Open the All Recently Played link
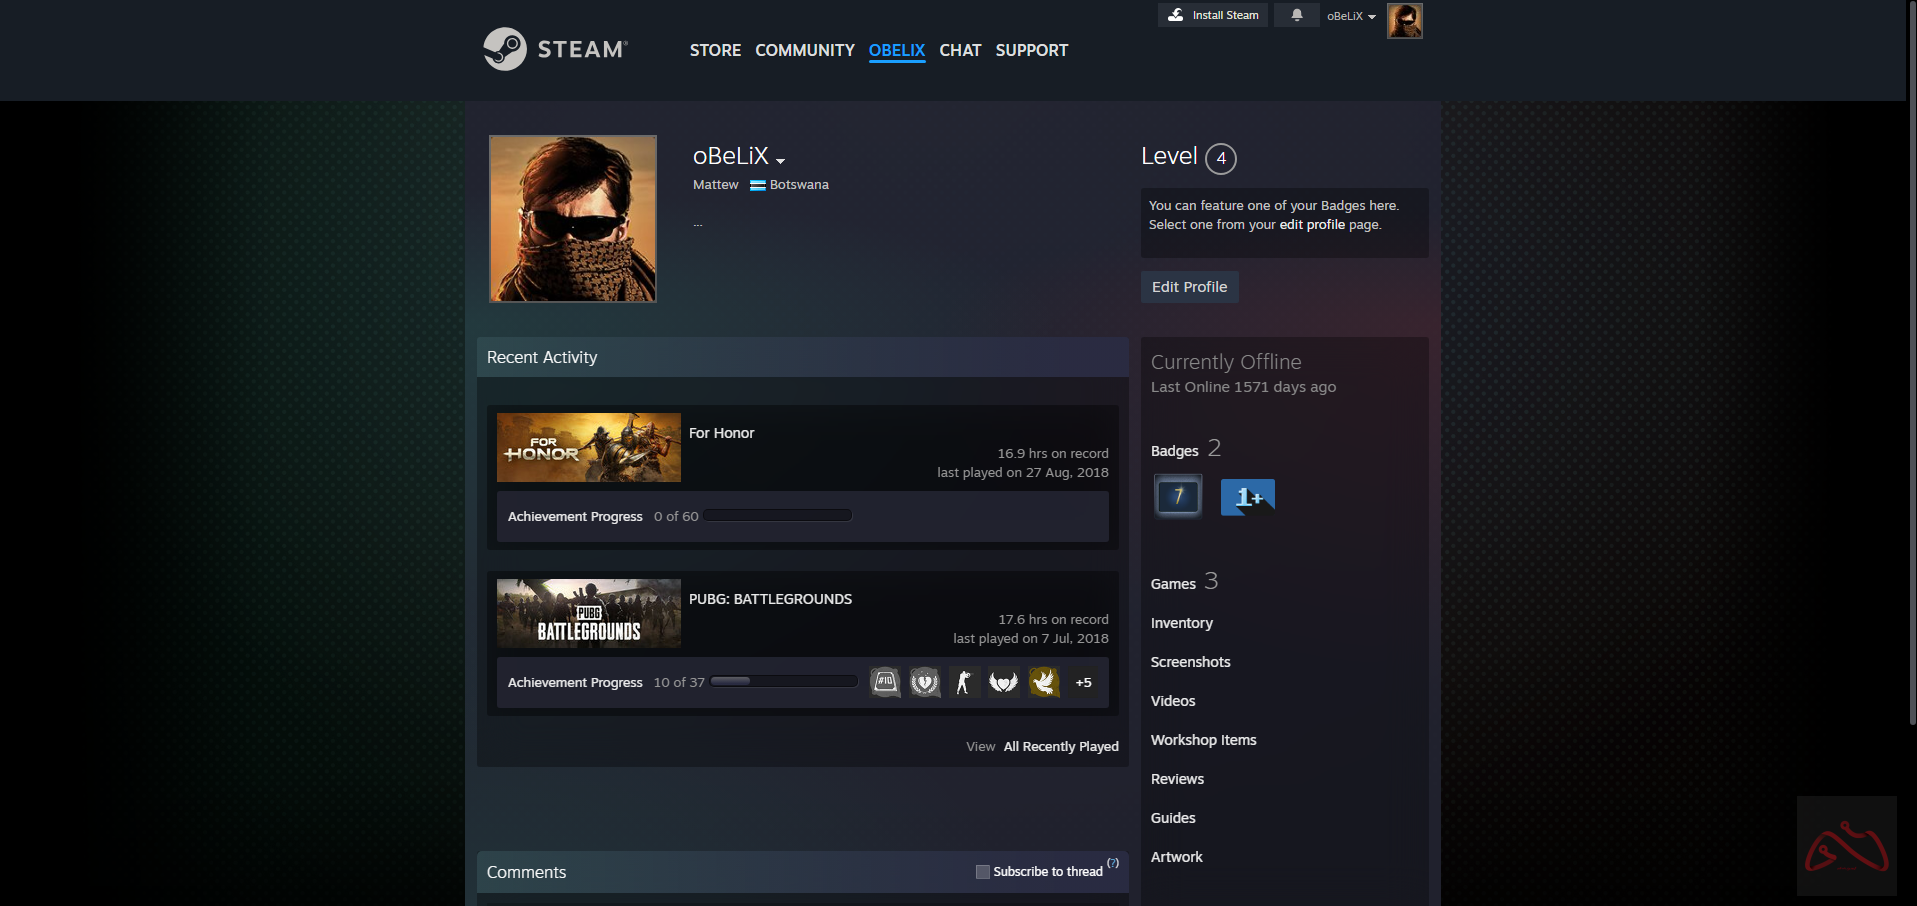Screen dimensions: 1917x906 click(x=1060, y=747)
